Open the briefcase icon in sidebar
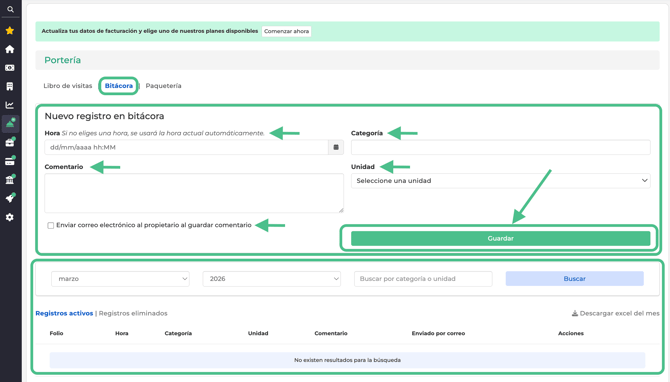Screen dimensions: 670x382 pyautogui.click(x=10, y=142)
